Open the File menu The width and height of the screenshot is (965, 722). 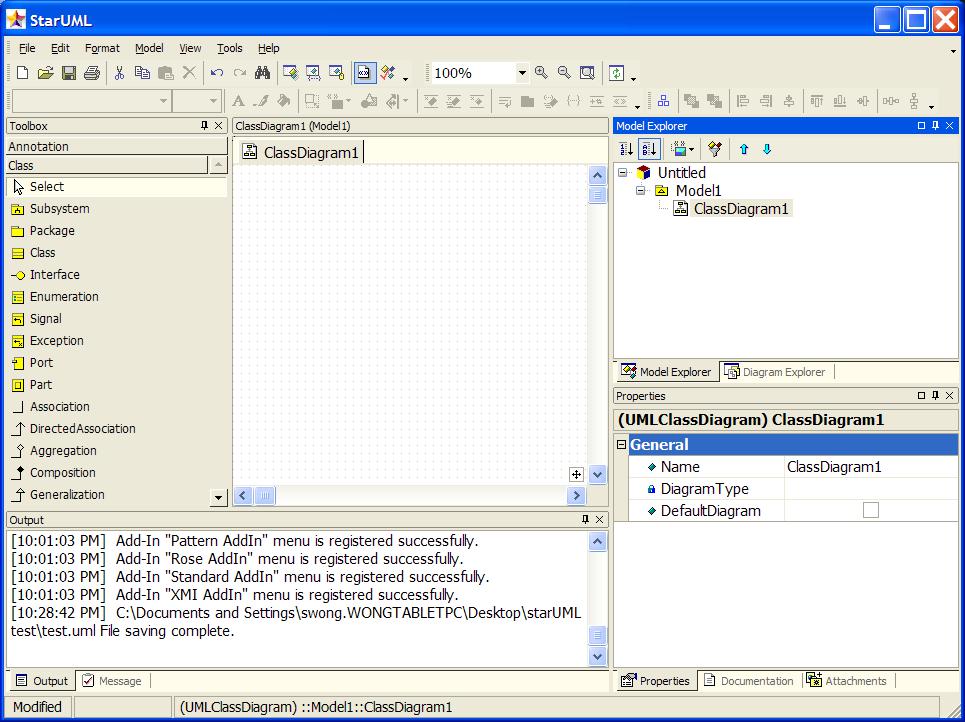(x=27, y=48)
